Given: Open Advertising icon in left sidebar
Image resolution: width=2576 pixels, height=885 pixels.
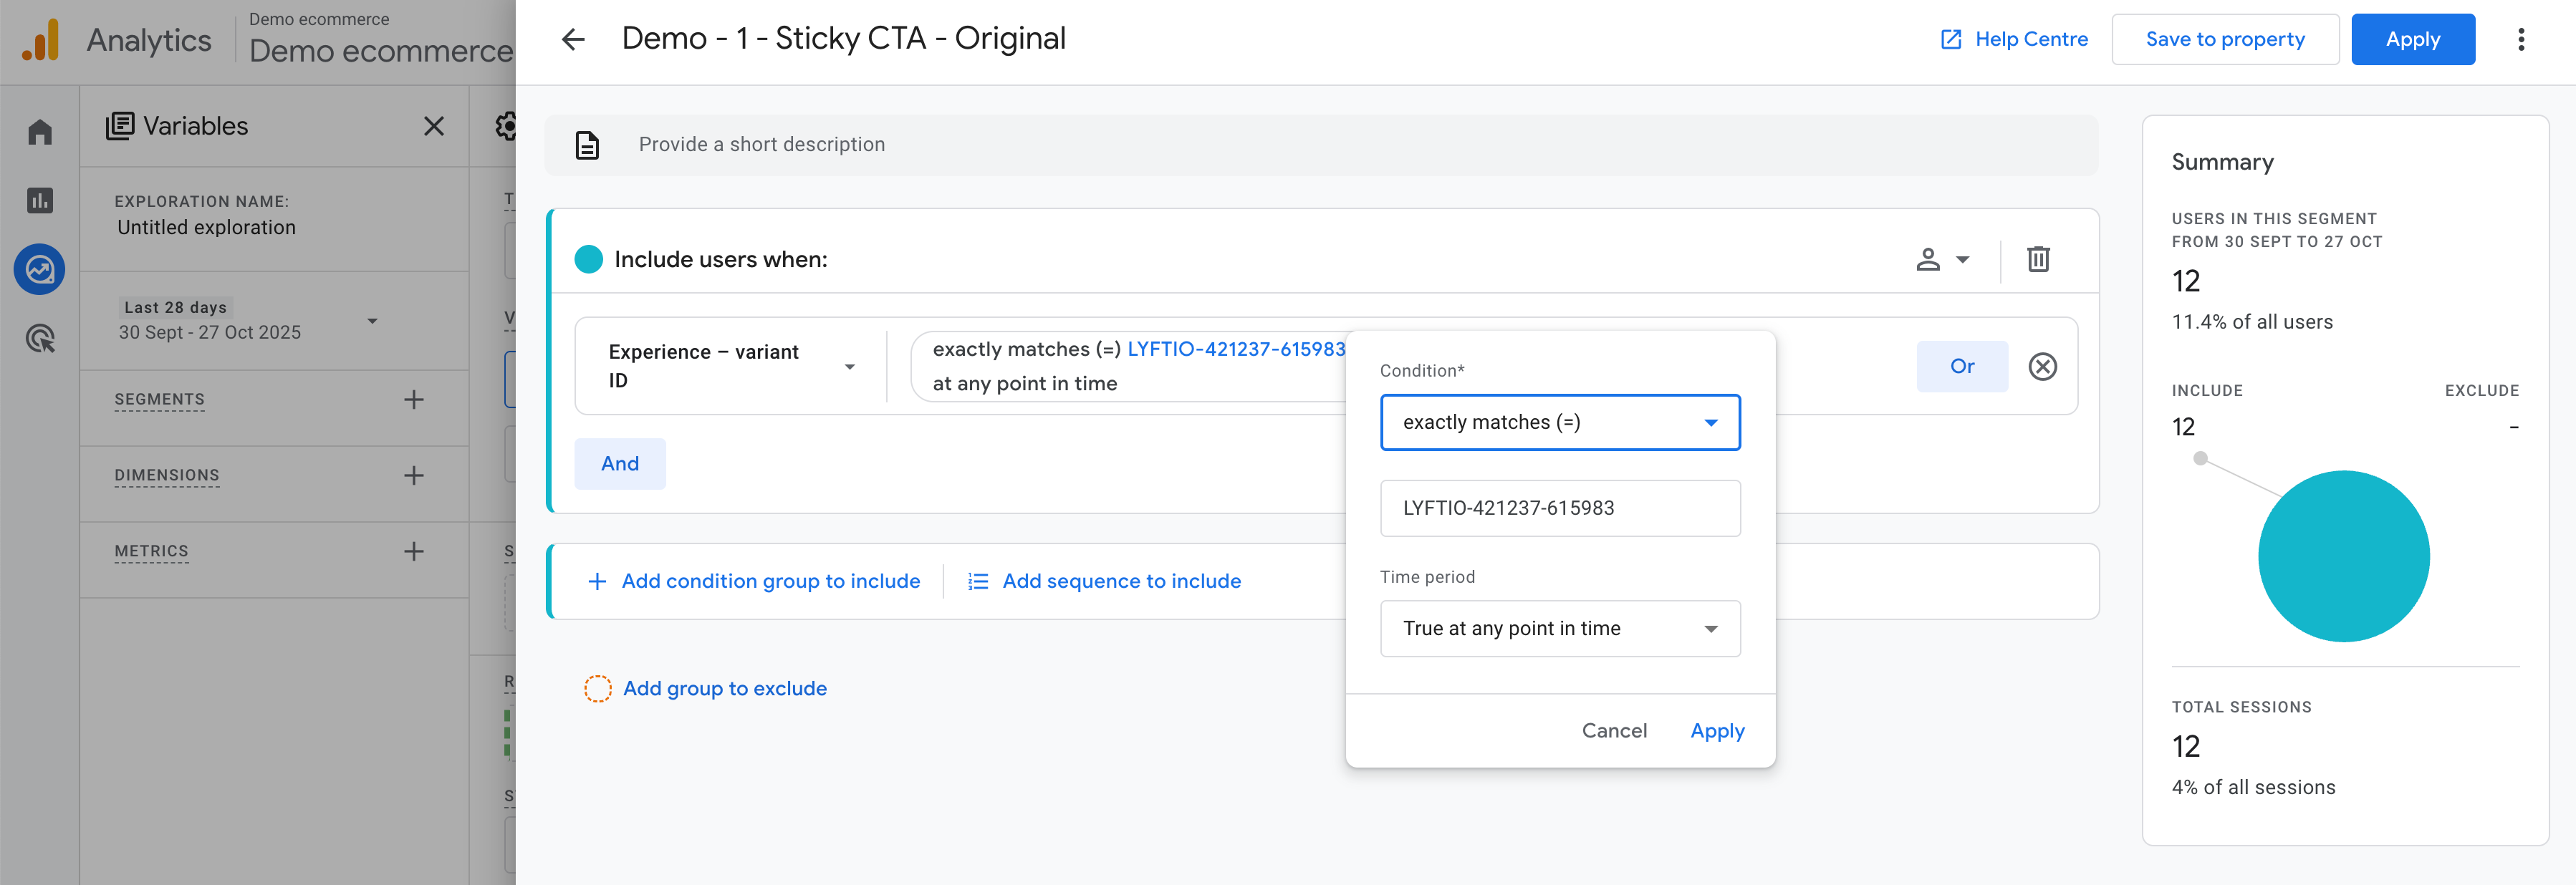Looking at the screenshot, I should 40,339.
